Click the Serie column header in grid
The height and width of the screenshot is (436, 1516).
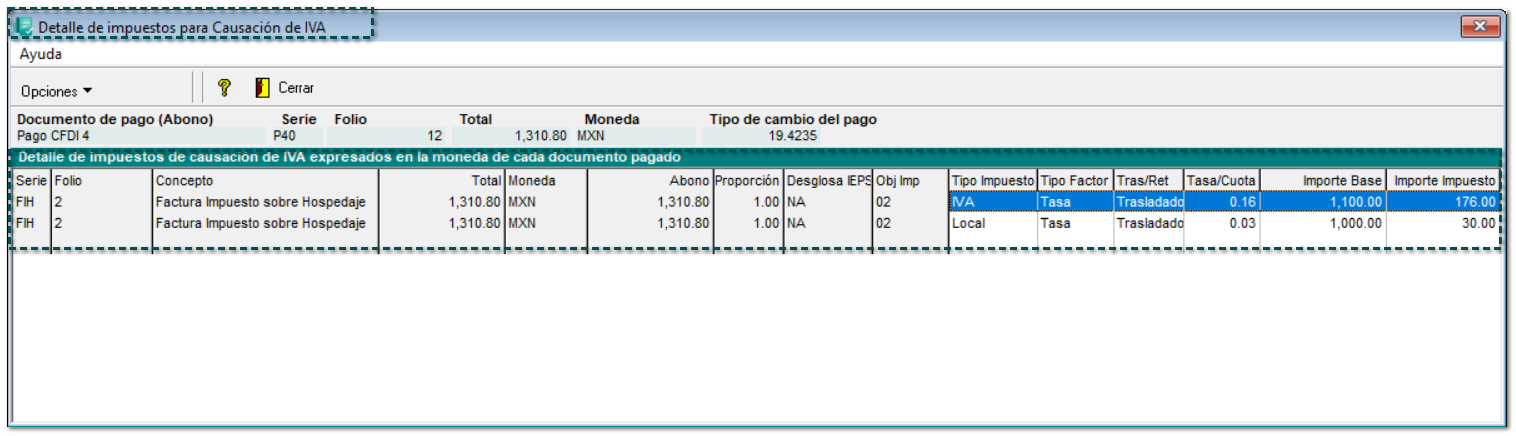[x=32, y=181]
